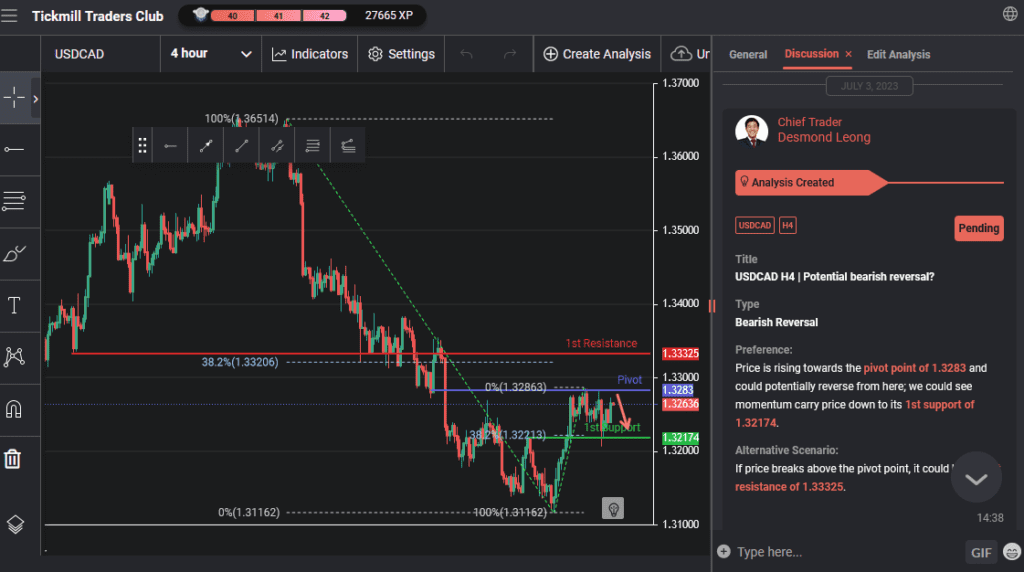The height and width of the screenshot is (572, 1024).
Task: Click the Type here message field
Action: [840, 552]
